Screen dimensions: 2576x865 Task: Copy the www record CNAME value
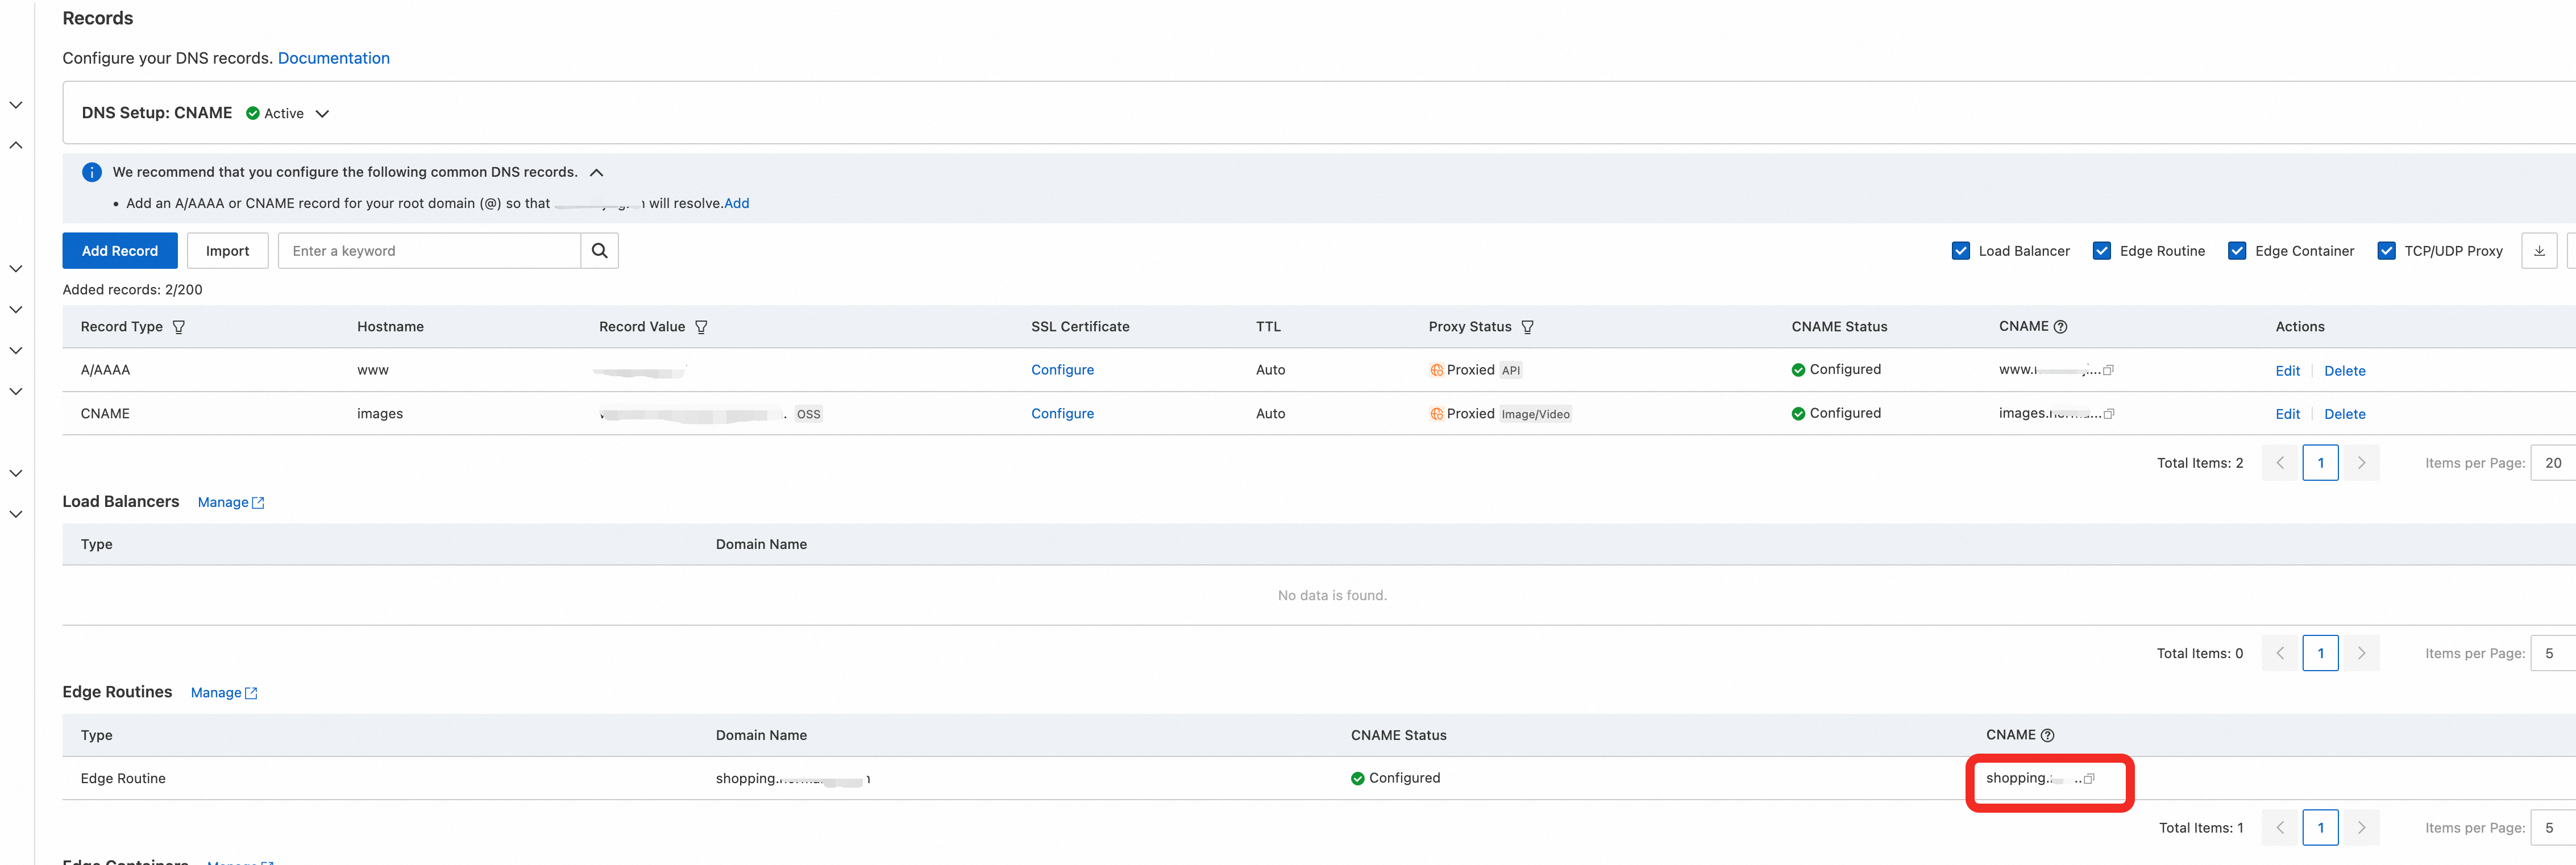[x=2108, y=370]
